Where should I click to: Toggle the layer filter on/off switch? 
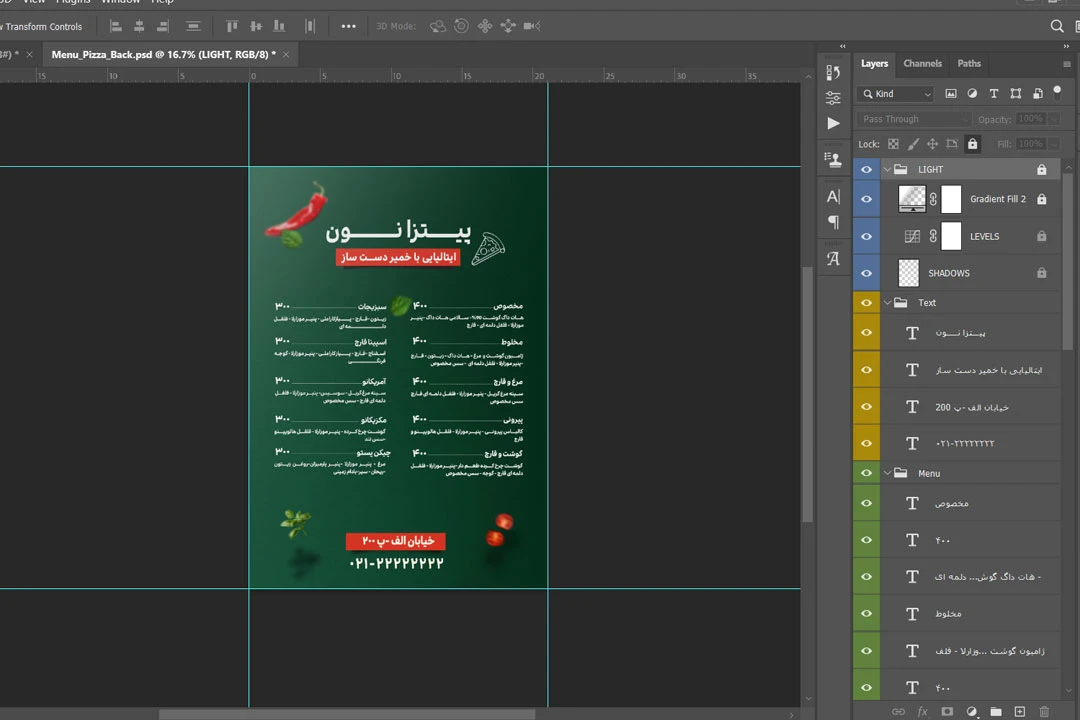1057,92
